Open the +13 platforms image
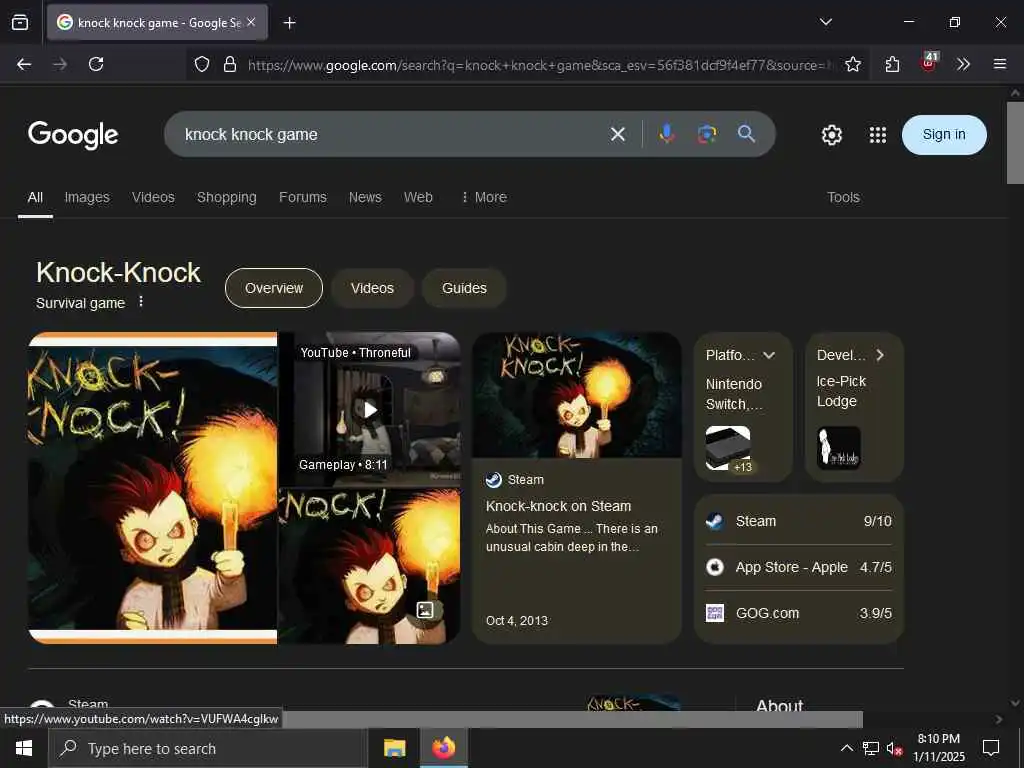The image size is (1024, 768). tap(728, 448)
